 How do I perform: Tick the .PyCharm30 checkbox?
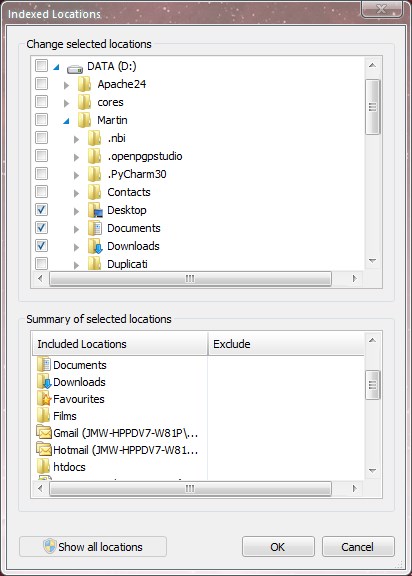[41, 173]
